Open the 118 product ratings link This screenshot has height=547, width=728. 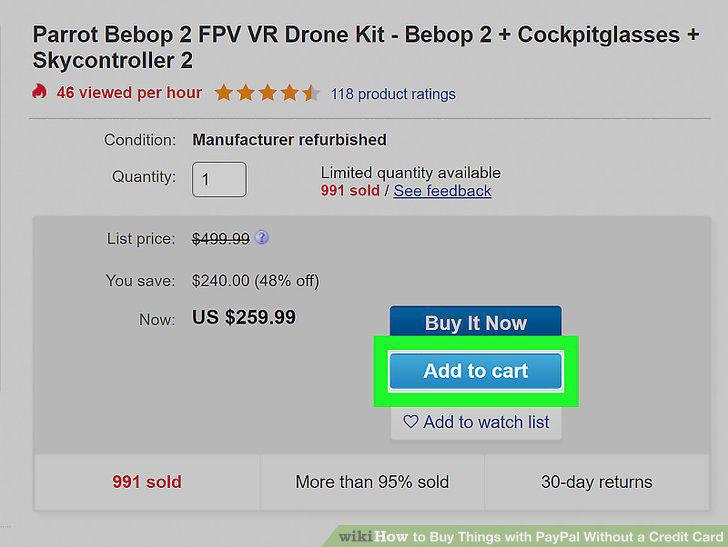(x=393, y=94)
